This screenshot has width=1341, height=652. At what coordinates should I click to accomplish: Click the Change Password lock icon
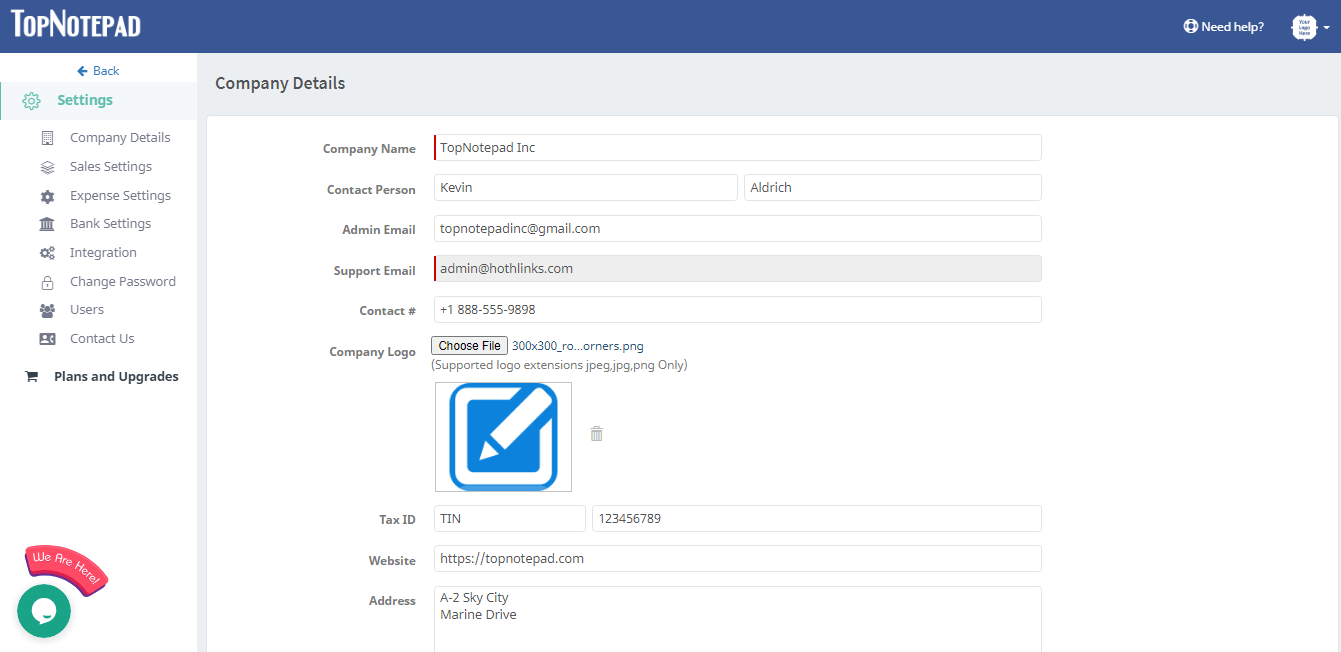(x=47, y=282)
